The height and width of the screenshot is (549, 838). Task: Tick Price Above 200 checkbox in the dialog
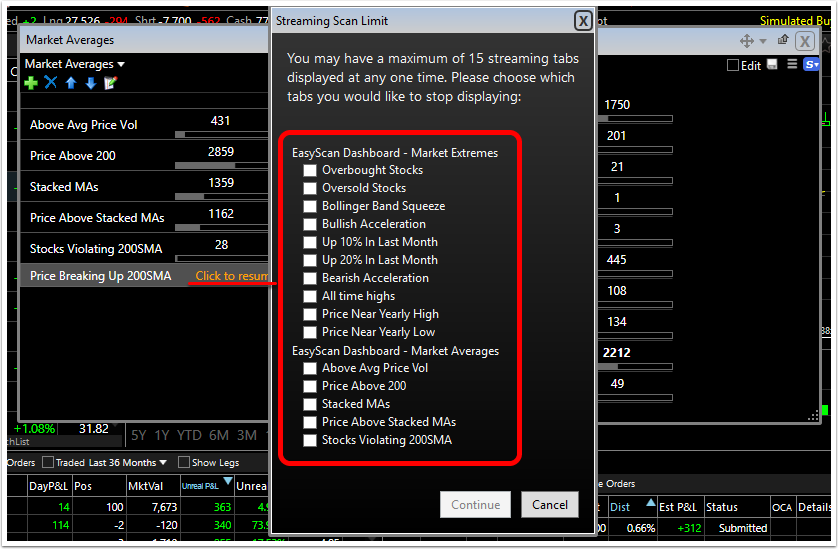click(310, 386)
